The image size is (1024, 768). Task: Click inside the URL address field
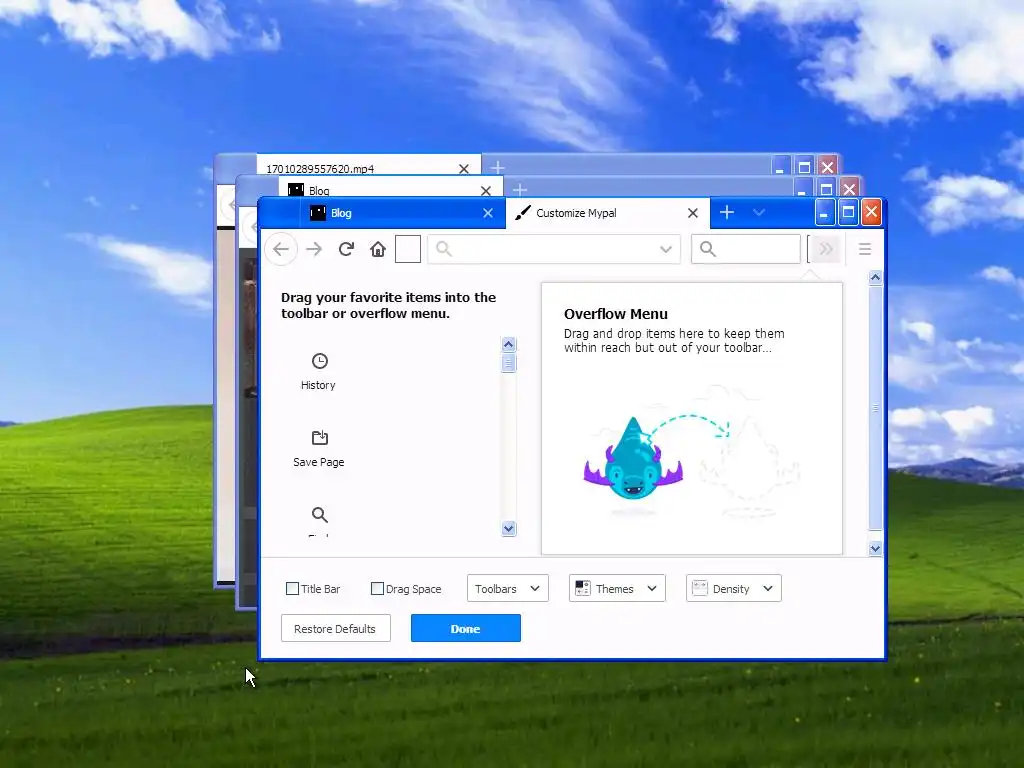coord(554,249)
